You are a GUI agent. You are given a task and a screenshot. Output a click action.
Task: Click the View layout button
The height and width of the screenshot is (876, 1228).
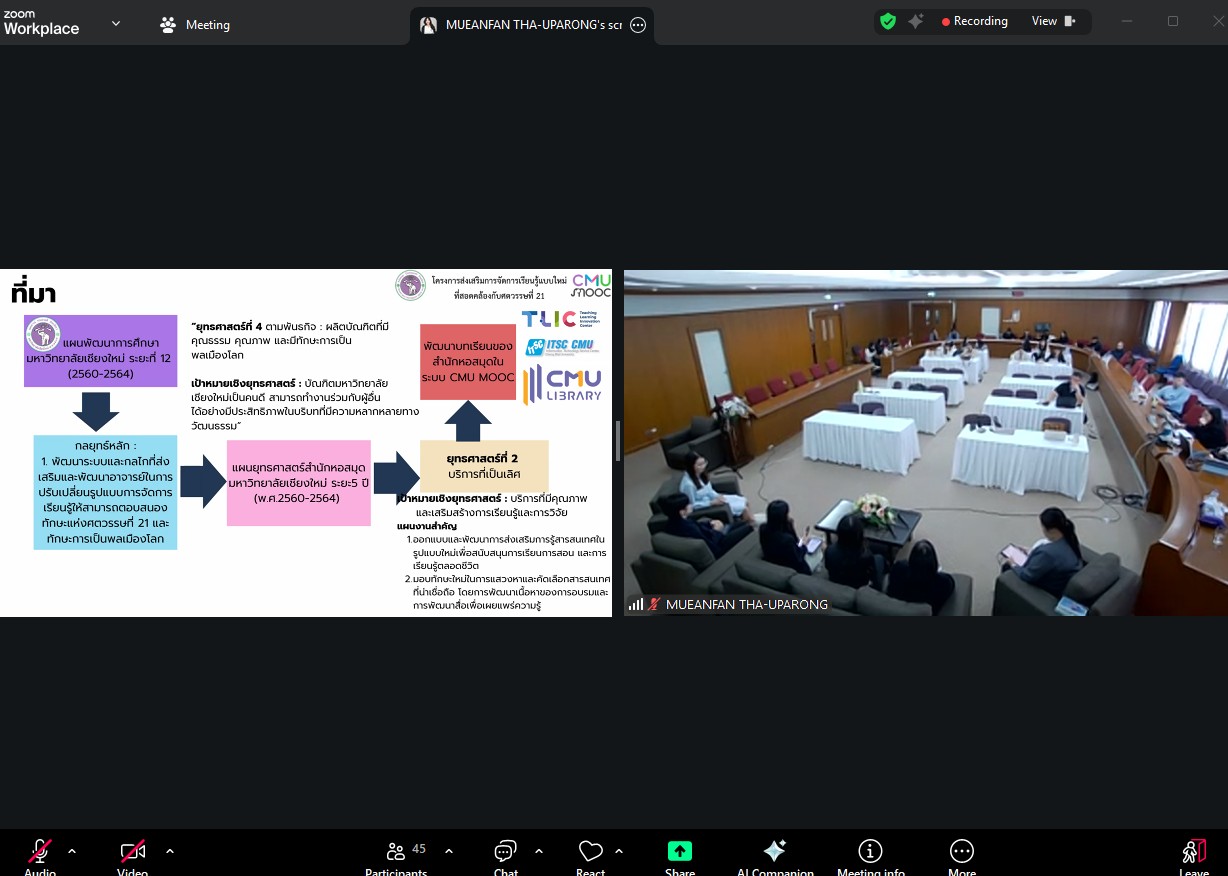pos(1054,21)
